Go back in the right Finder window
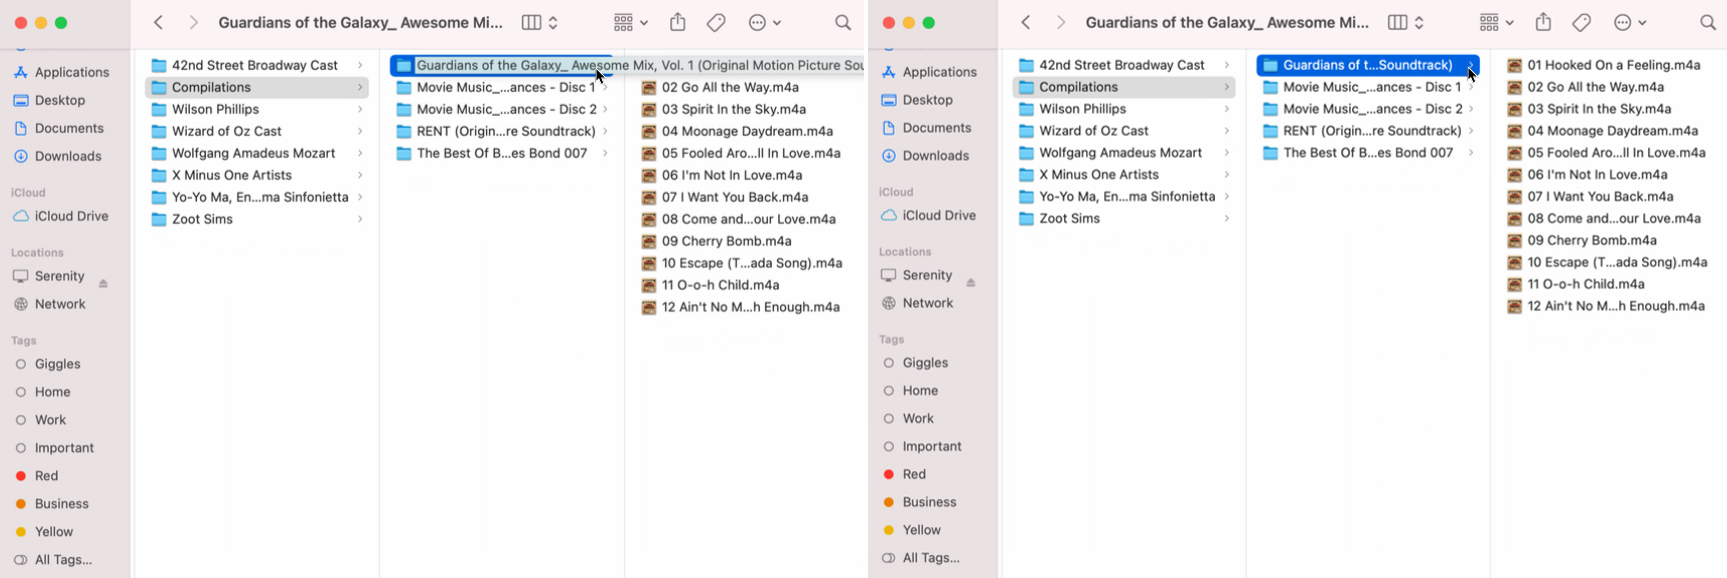The height and width of the screenshot is (578, 1727). click(x=1025, y=22)
